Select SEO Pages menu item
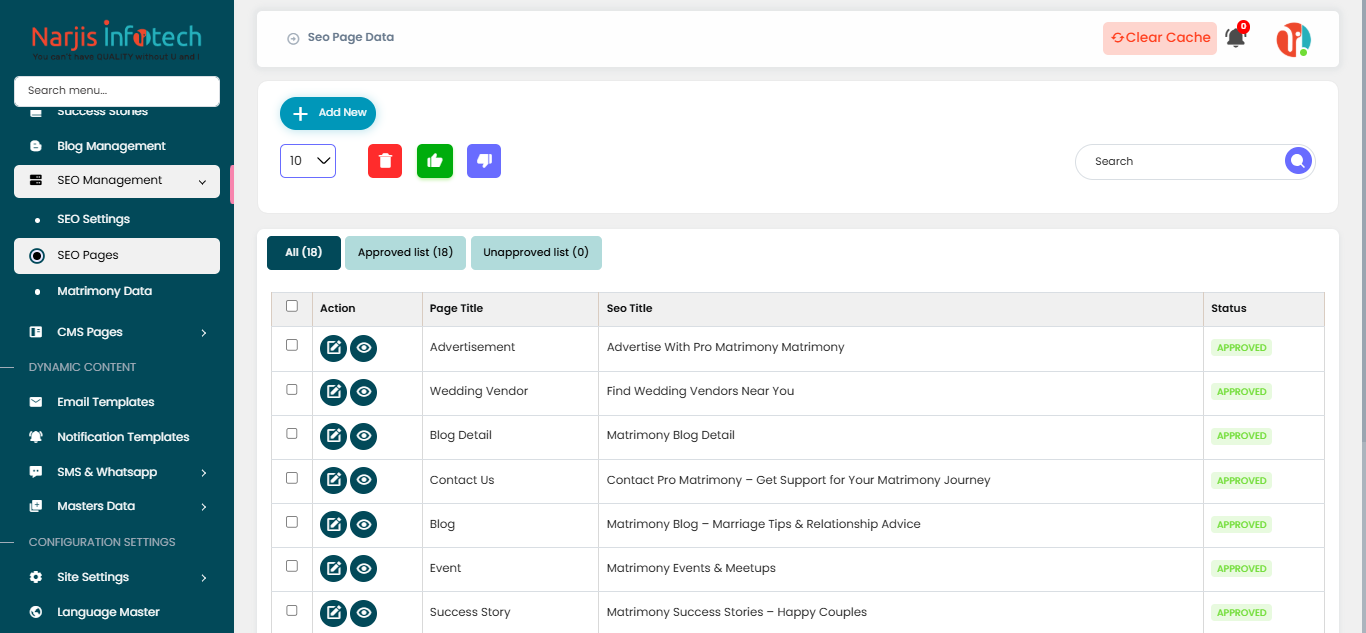Viewport: 1366px width, 633px height. [x=117, y=256]
